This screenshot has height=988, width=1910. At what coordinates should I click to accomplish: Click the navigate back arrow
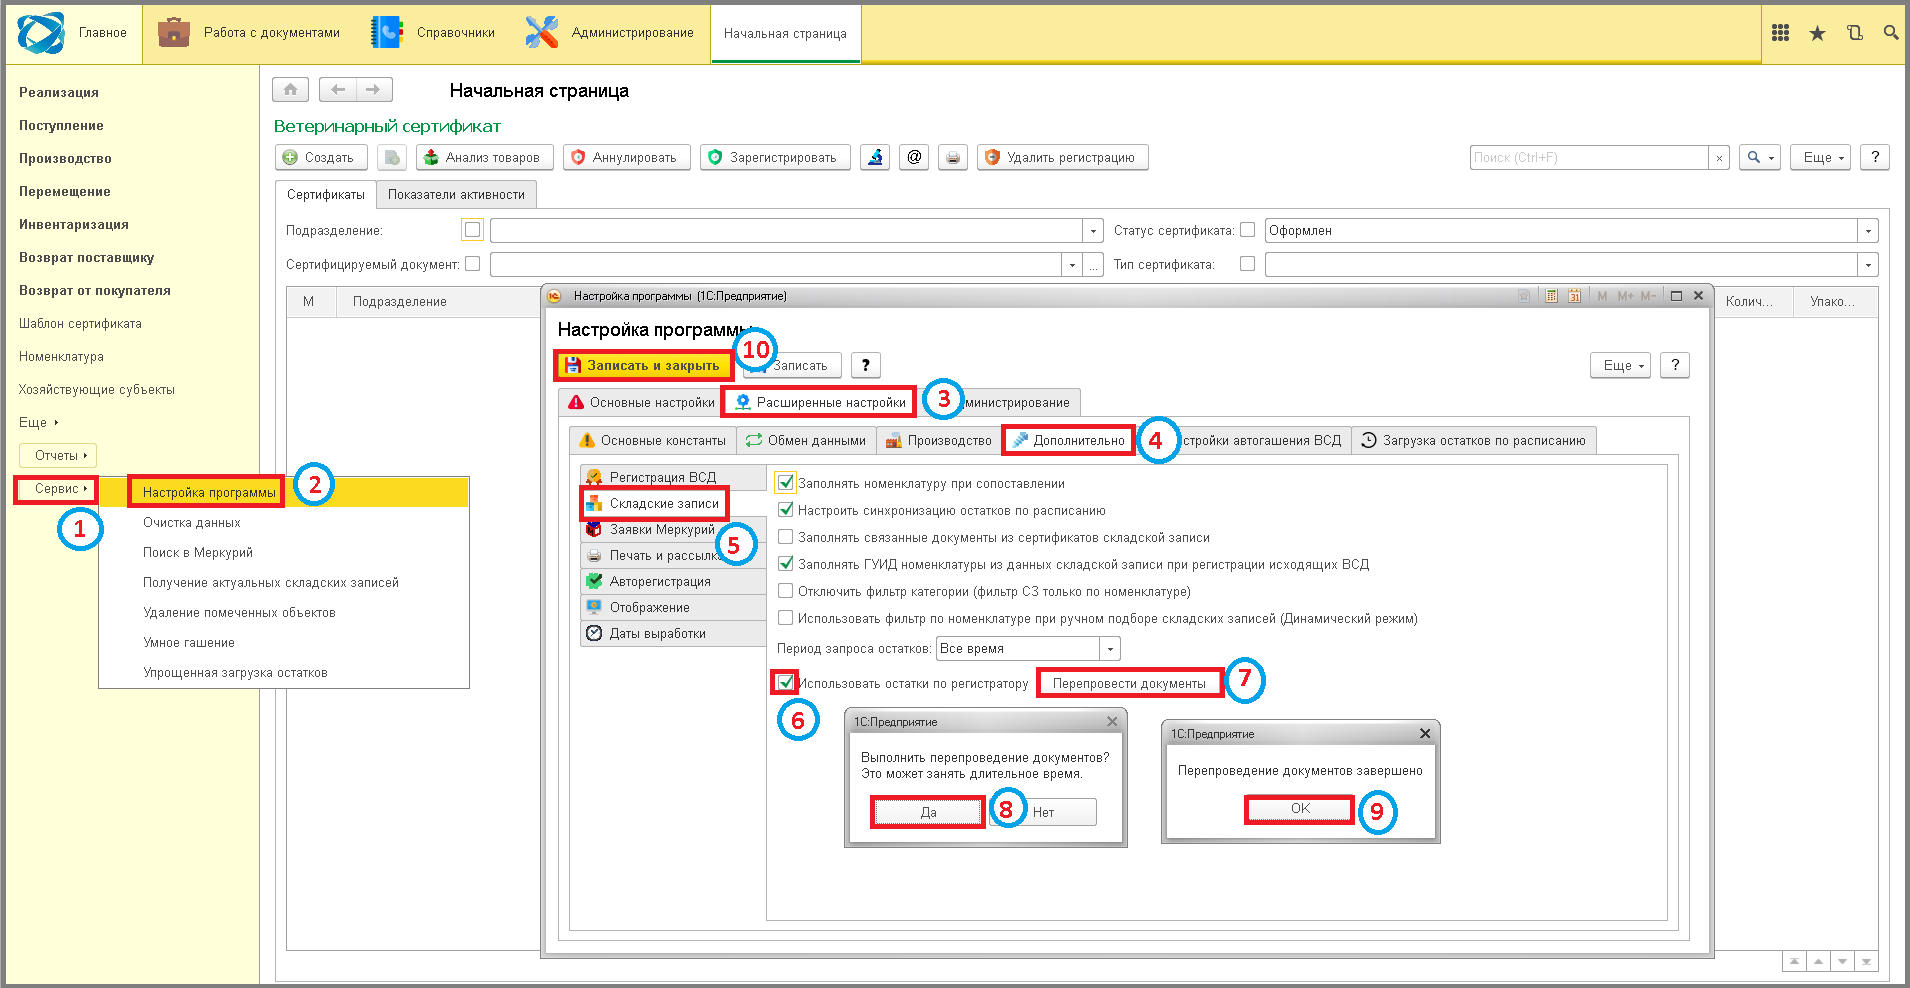point(338,90)
